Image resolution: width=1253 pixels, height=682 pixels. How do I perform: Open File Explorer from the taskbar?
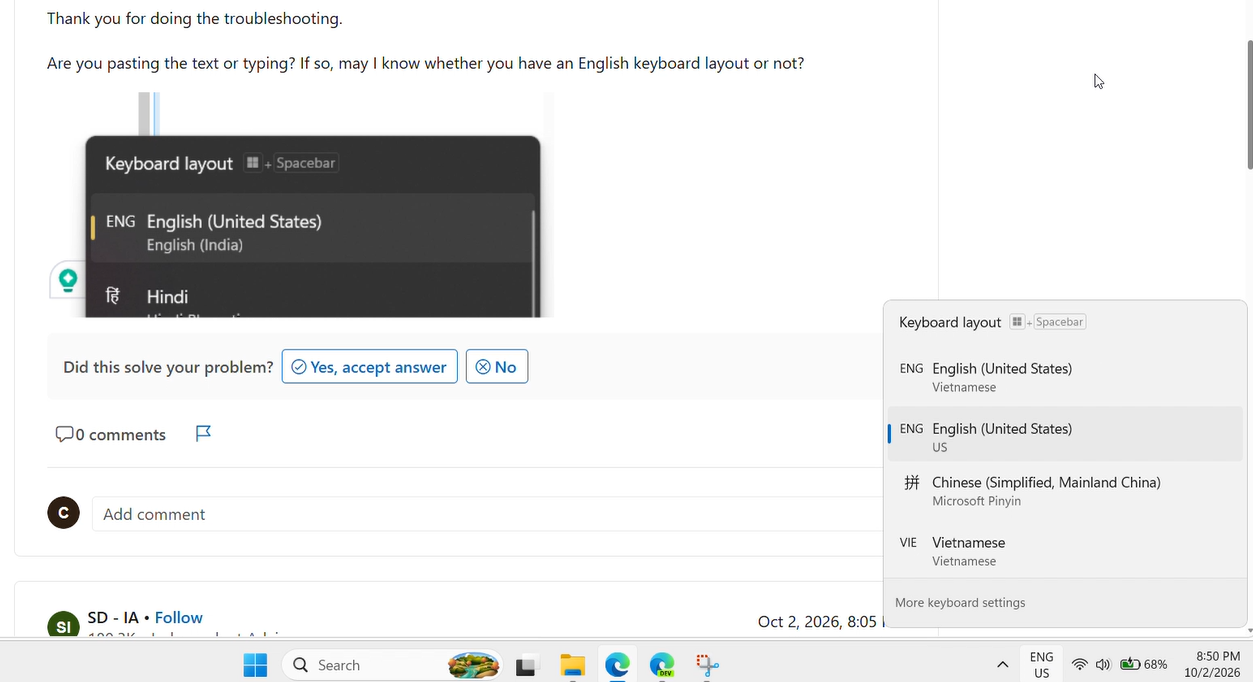(x=572, y=666)
